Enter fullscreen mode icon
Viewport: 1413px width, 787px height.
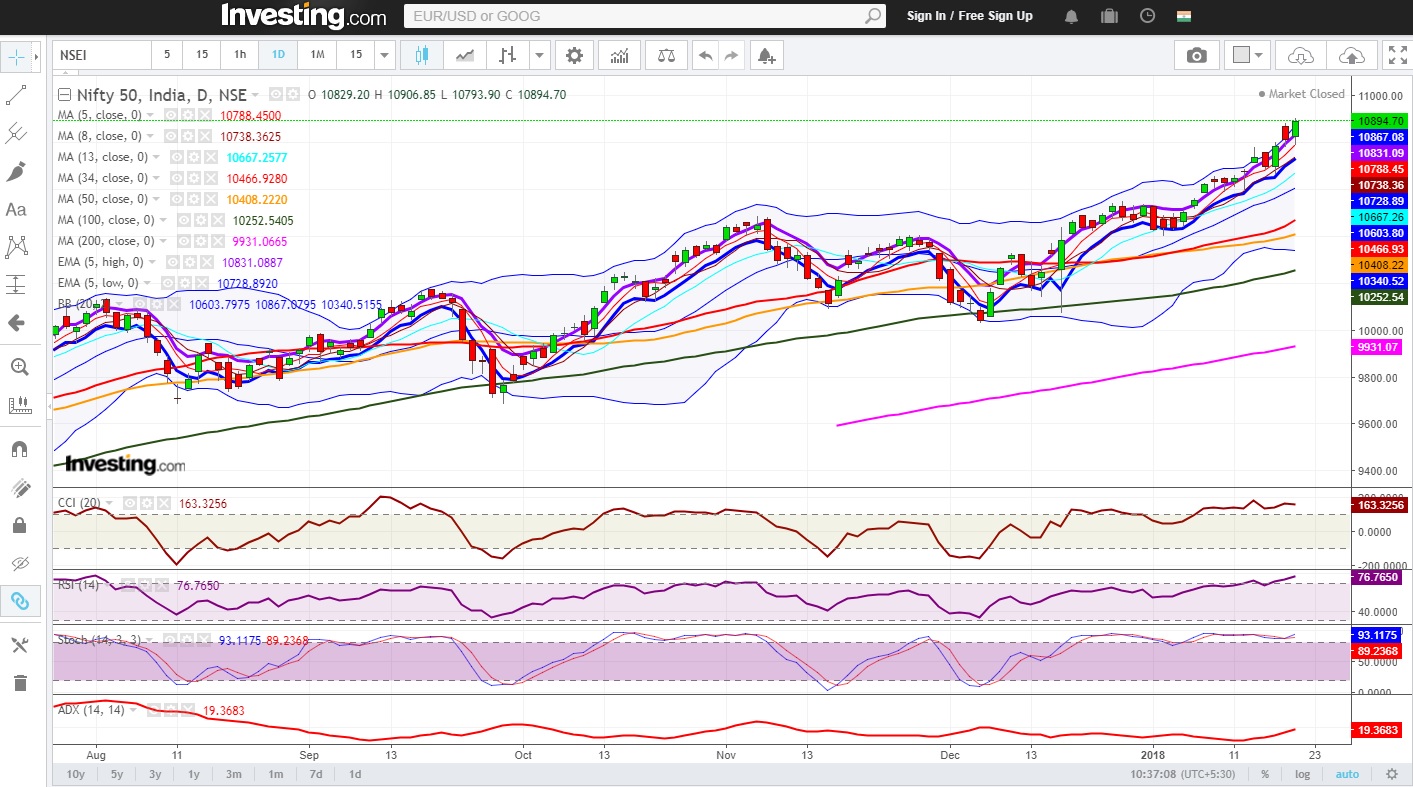coord(1397,55)
